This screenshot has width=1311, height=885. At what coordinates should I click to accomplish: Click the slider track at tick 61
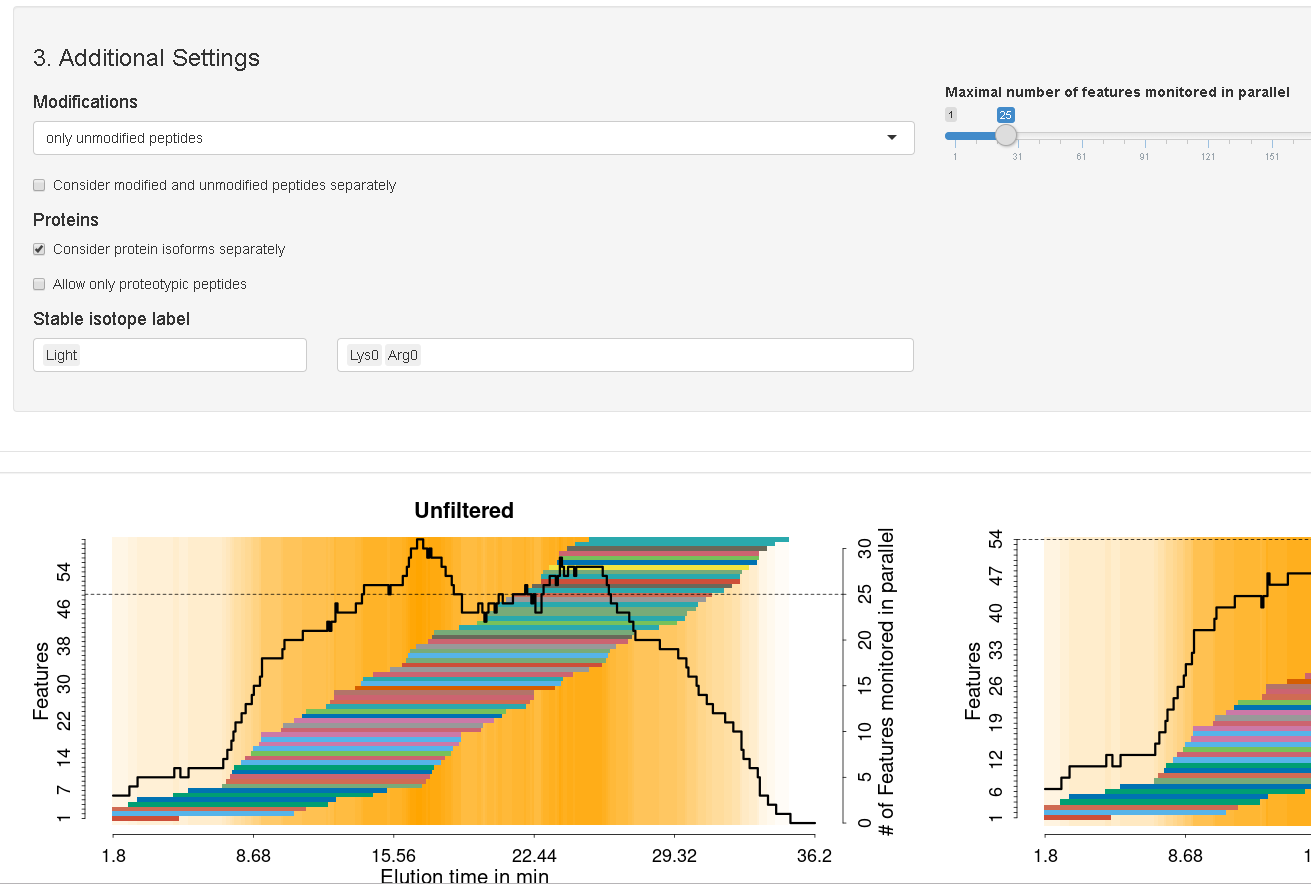coord(1081,136)
